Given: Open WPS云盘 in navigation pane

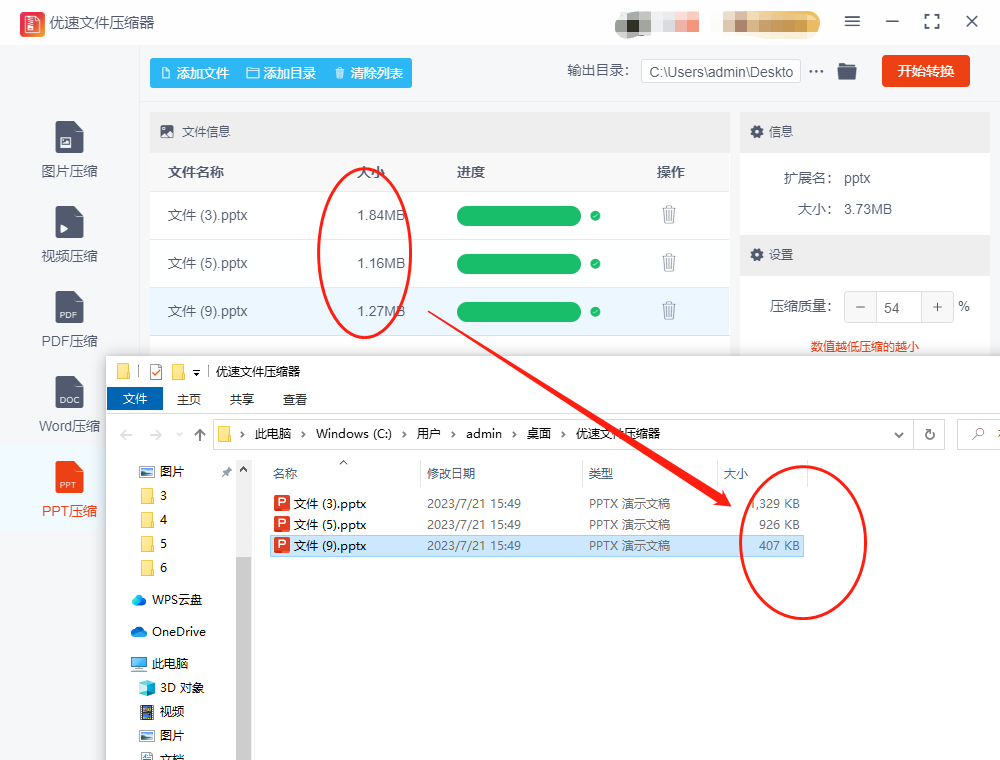Looking at the screenshot, I should [166, 599].
